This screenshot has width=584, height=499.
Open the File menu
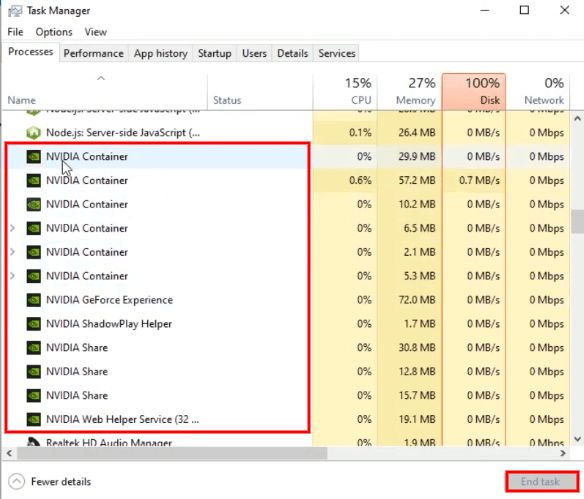click(15, 32)
